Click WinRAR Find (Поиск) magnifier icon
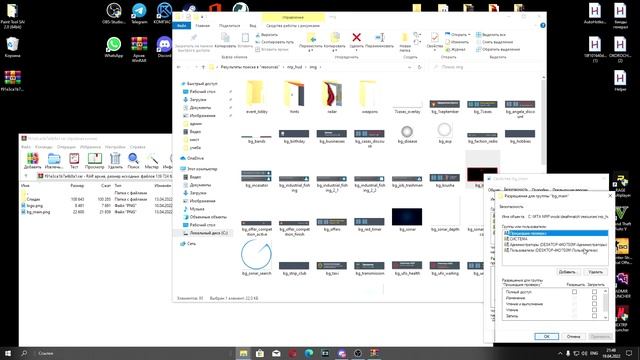The height and width of the screenshot is (360, 640). click(x=133, y=158)
